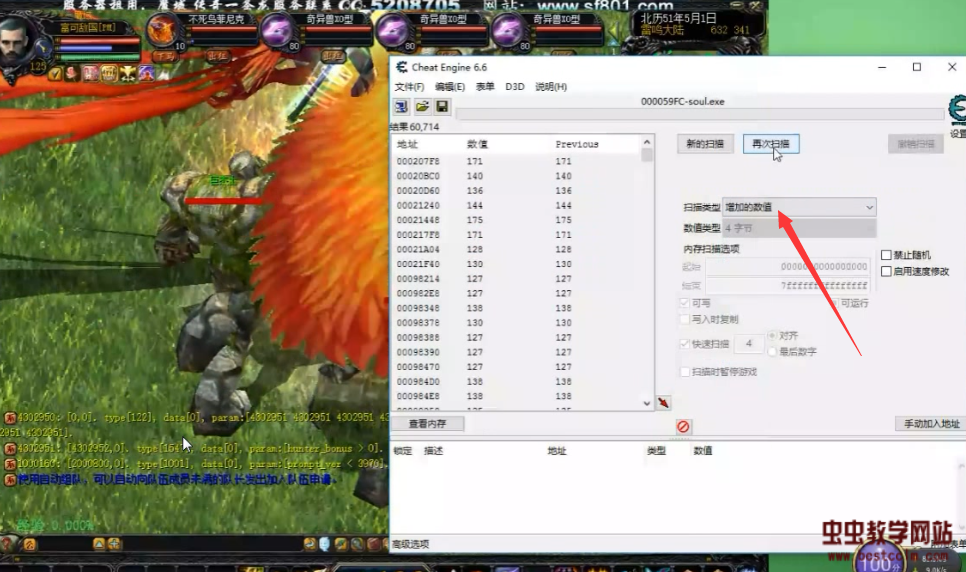Select the player character portrait in game
966x572 pixels.
click(15, 43)
